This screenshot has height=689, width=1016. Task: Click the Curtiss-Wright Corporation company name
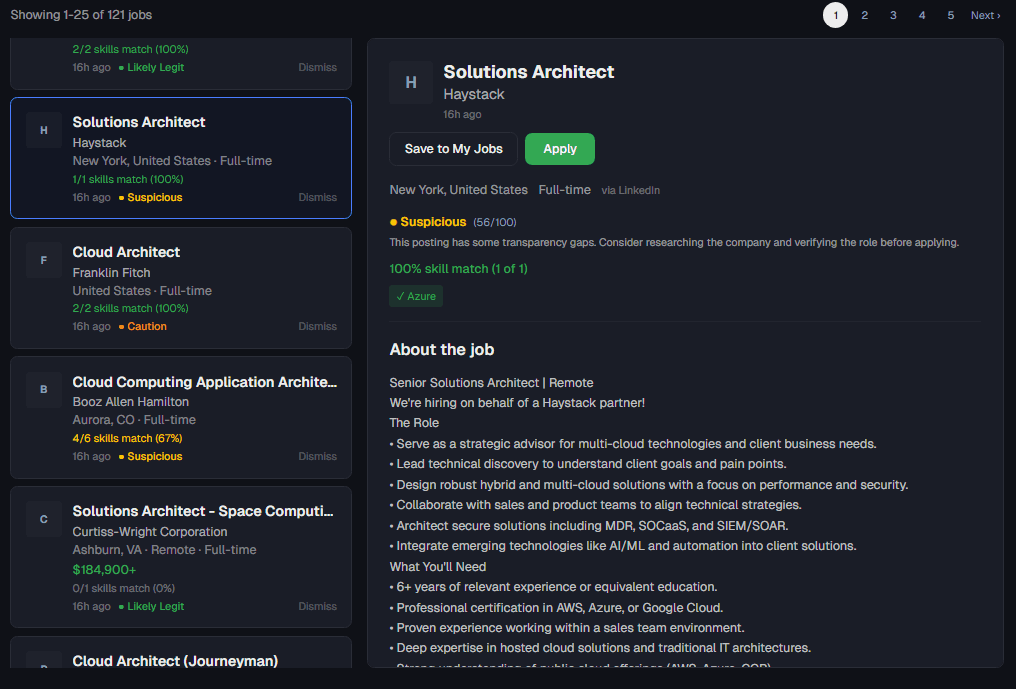[150, 531]
